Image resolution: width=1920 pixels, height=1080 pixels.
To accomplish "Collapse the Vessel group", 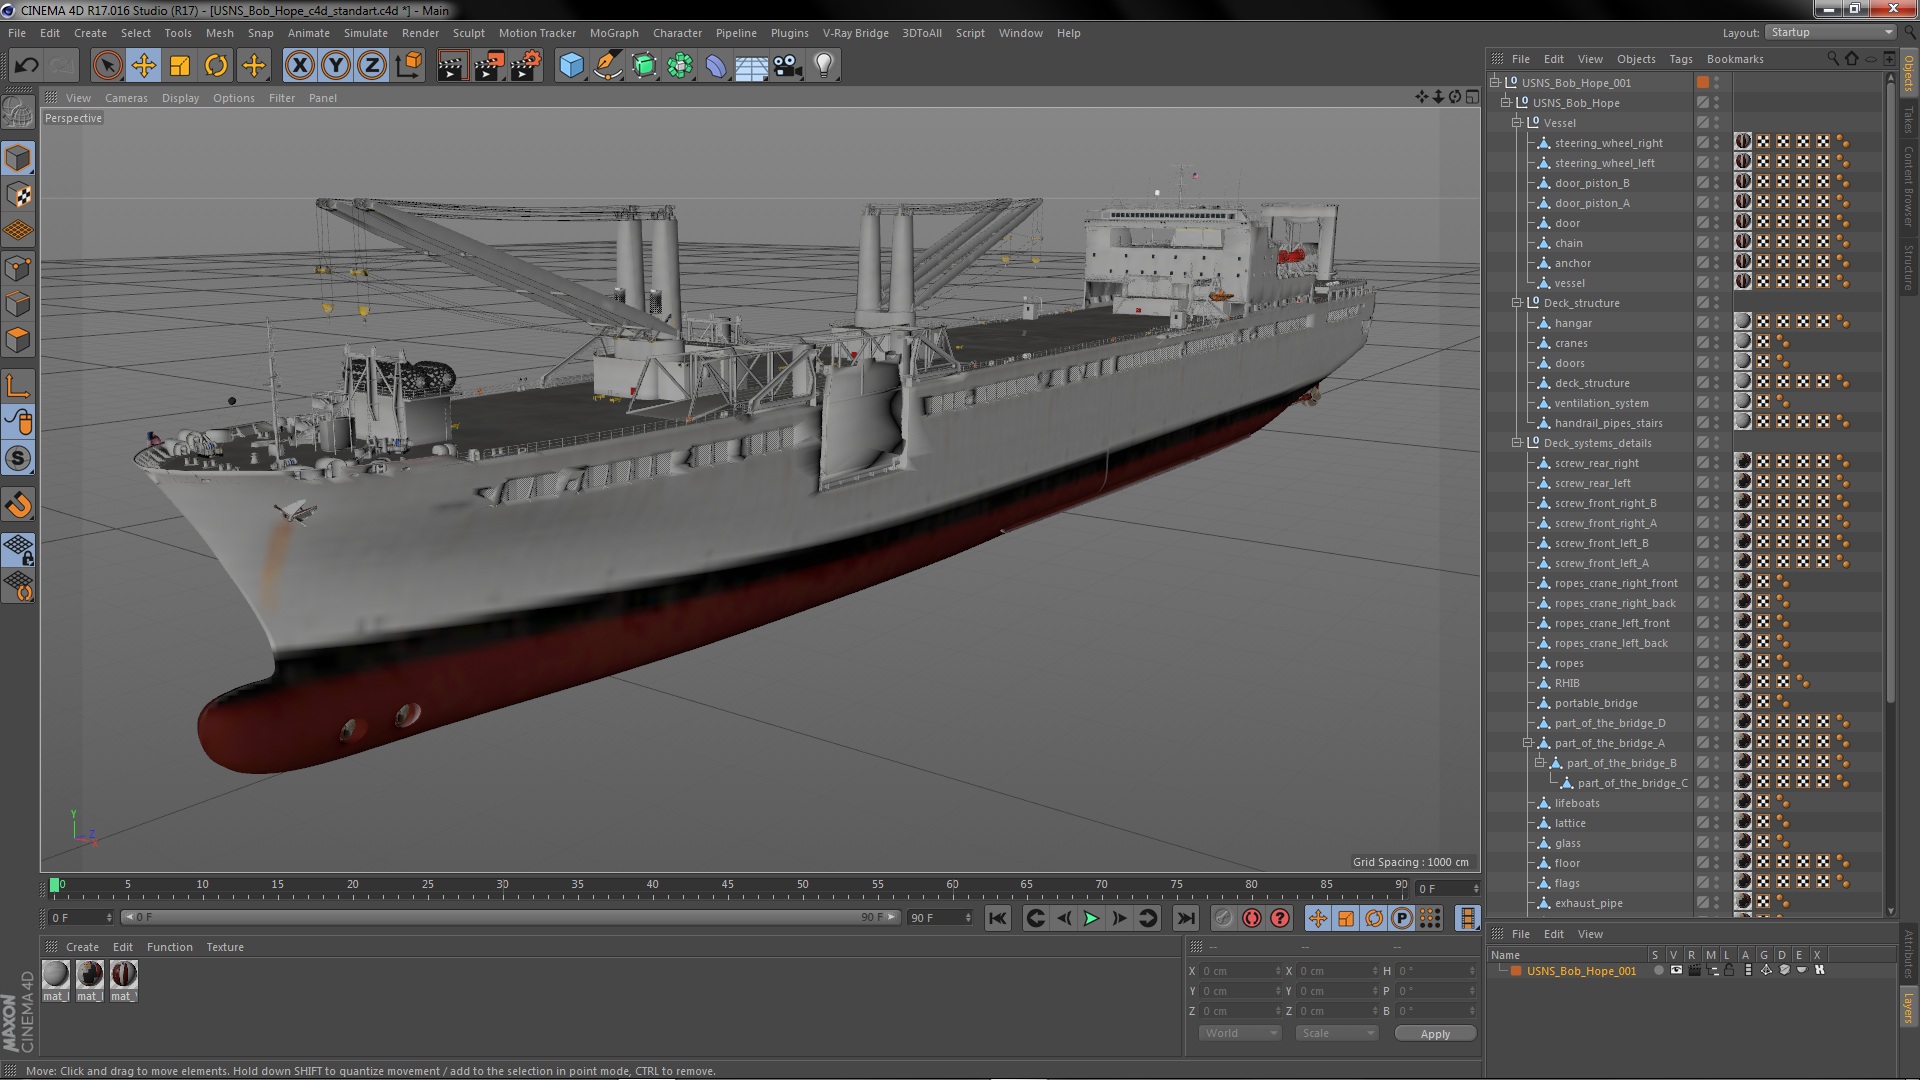I will (1517, 122).
